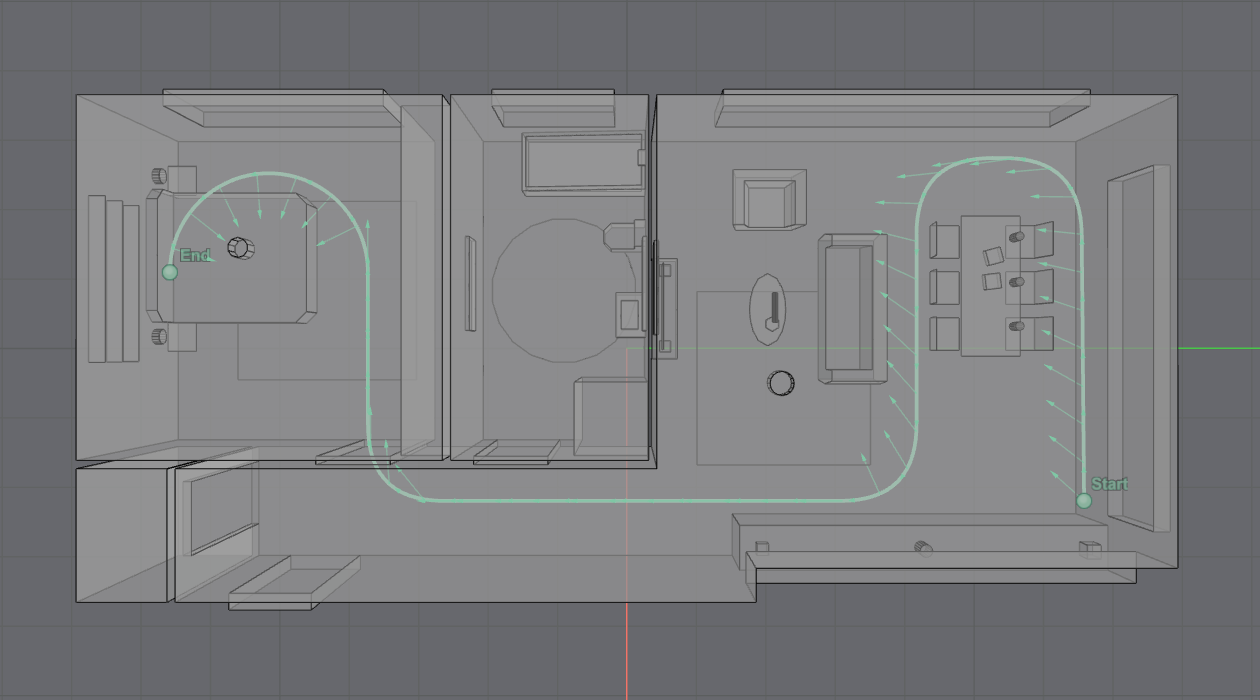Select the doormat at the entrance
Image resolution: width=1260 pixels, height=700 pixels.
point(292,585)
